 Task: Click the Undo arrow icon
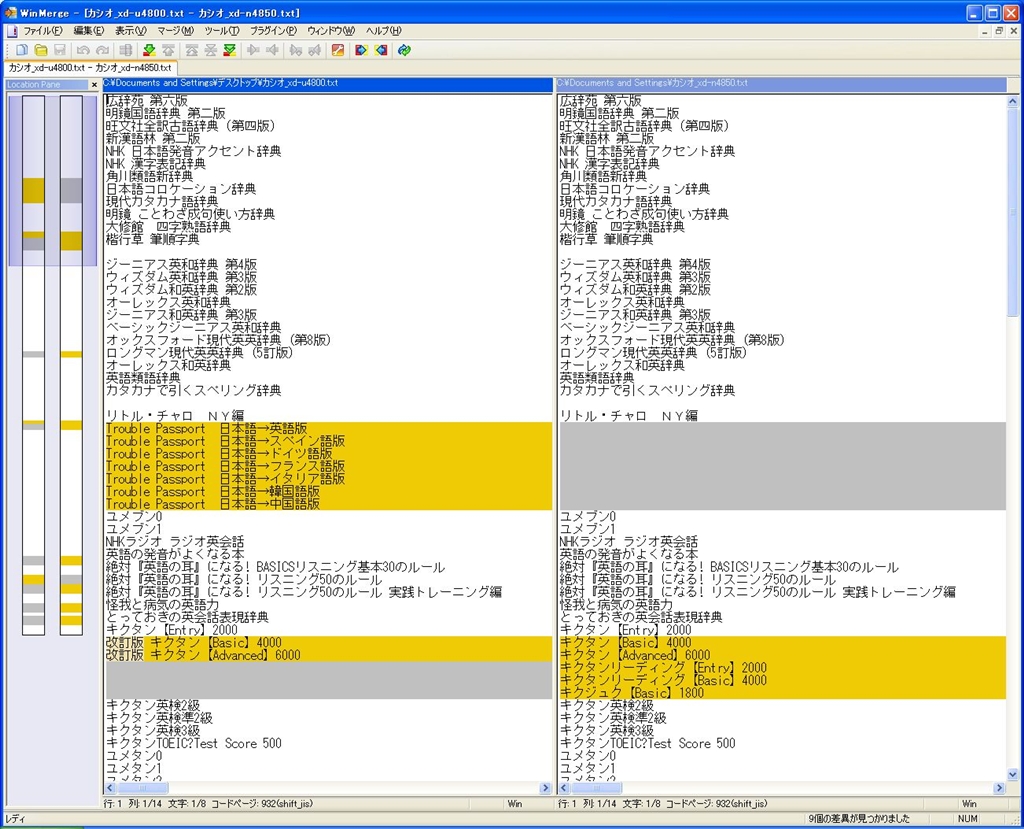(x=83, y=50)
